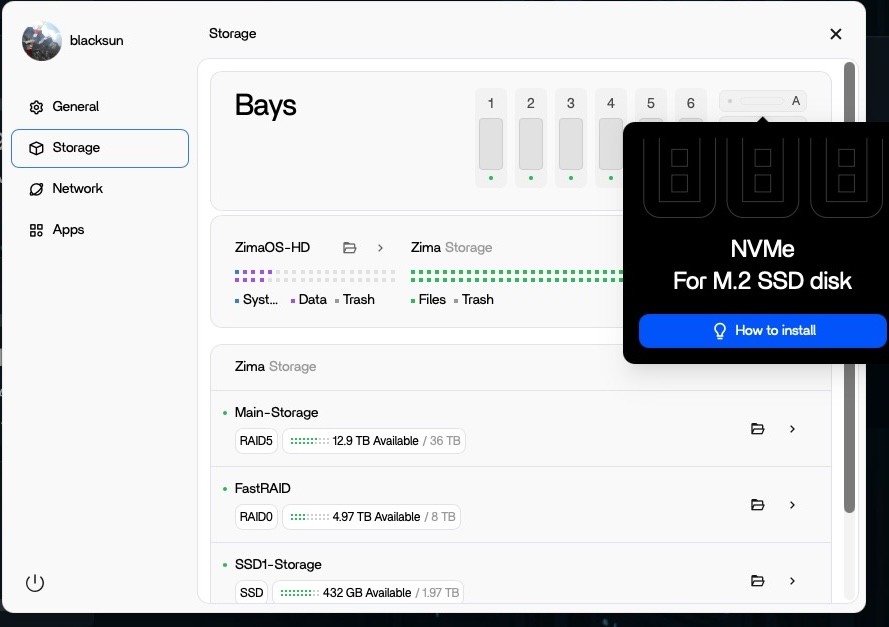
Task: Click the storage panel vertical scrollbar
Action: click(849, 290)
